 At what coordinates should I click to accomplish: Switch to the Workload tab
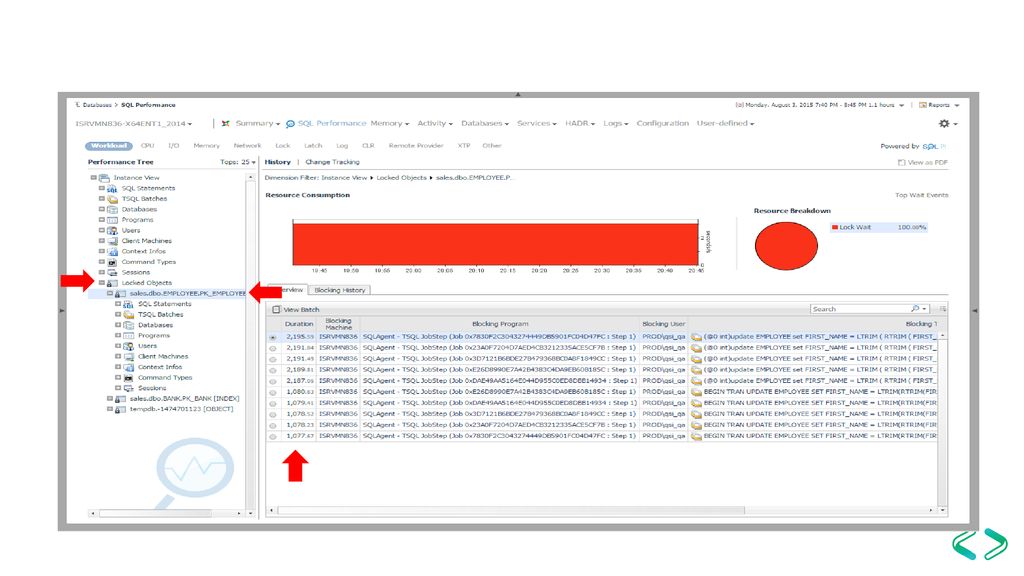tap(108, 146)
